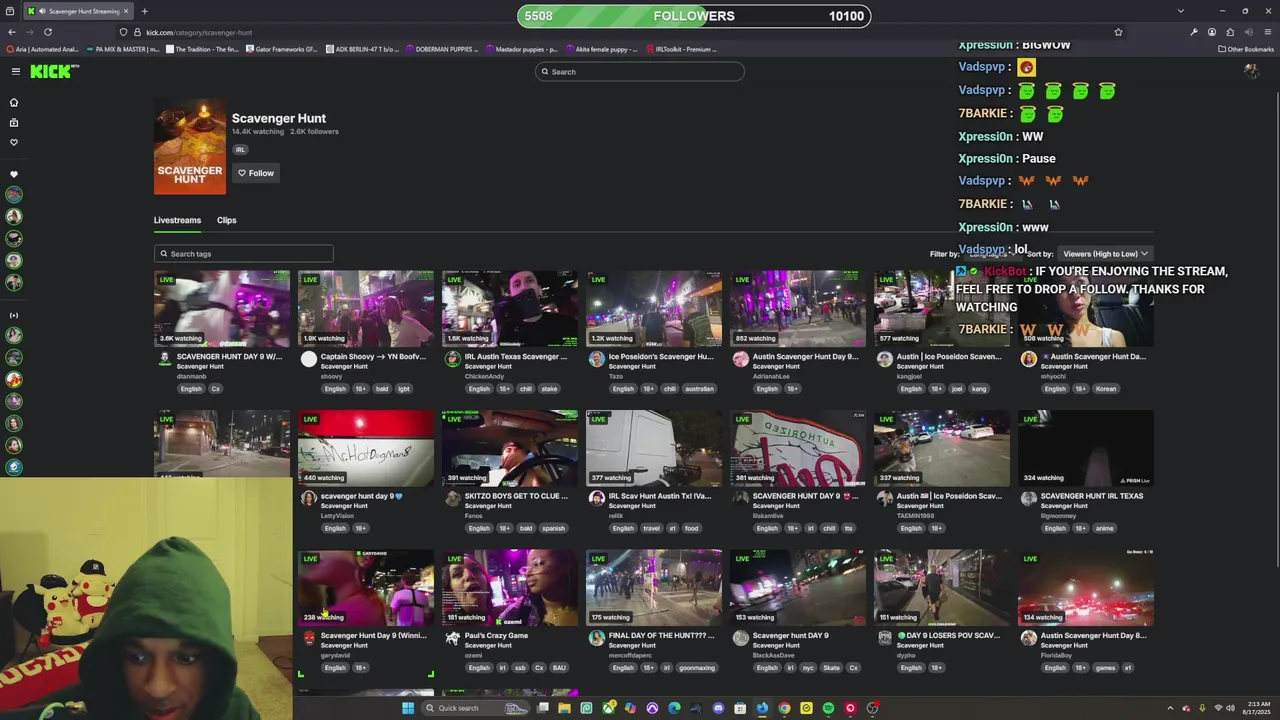1280x720 pixels.
Task: Go back with the browser back arrow
Action: 12,32
